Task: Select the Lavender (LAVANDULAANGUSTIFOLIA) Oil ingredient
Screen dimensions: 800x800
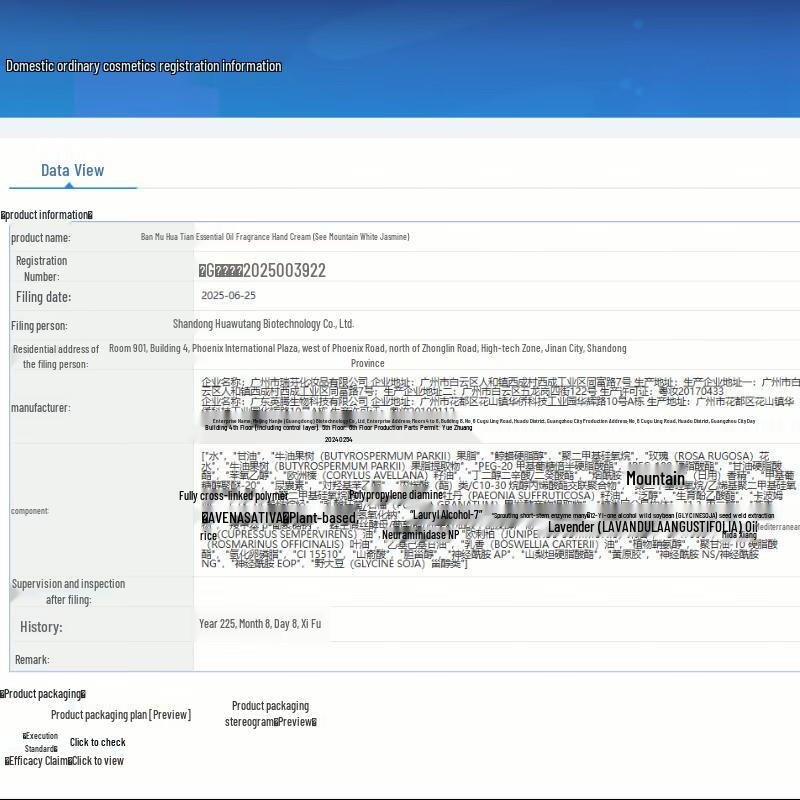Action: 653,527
